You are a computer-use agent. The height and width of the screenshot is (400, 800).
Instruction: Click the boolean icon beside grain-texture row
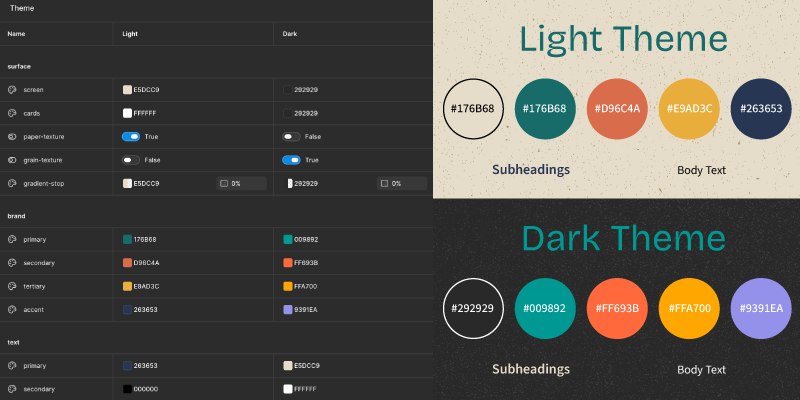[12, 160]
